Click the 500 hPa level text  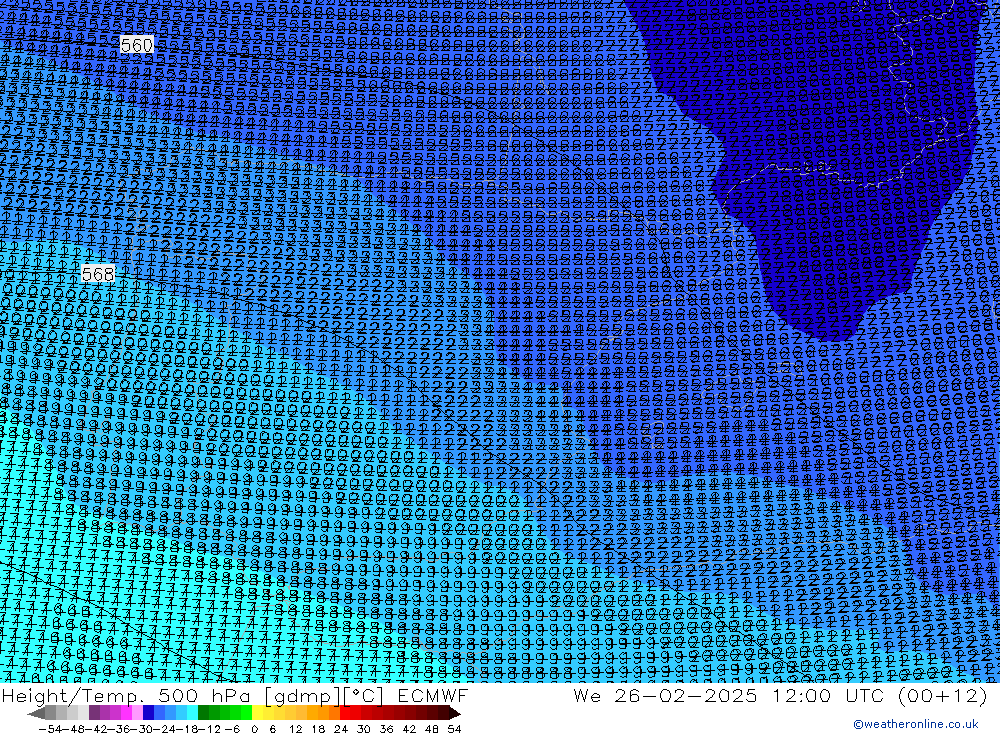[203, 695]
